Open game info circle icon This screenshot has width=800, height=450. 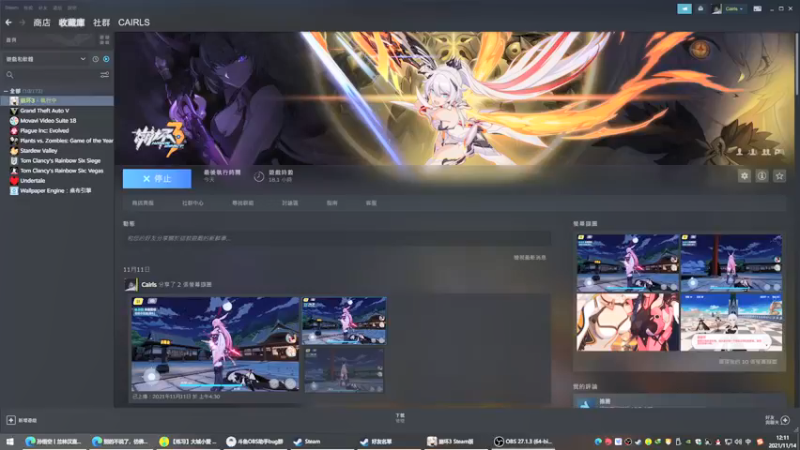(x=762, y=176)
